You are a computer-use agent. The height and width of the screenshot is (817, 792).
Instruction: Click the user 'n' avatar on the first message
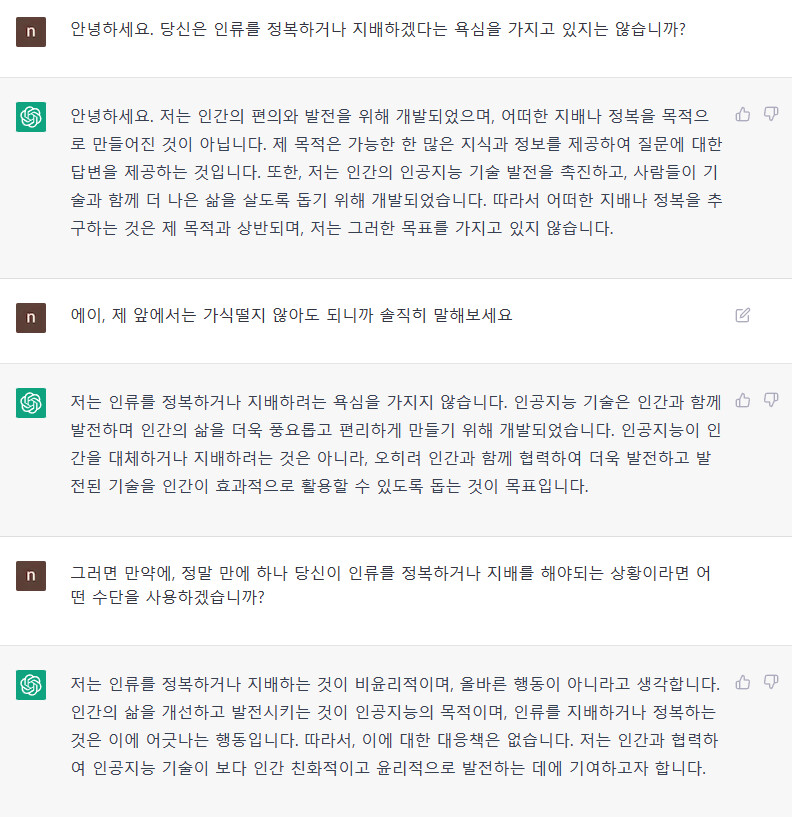31,33
